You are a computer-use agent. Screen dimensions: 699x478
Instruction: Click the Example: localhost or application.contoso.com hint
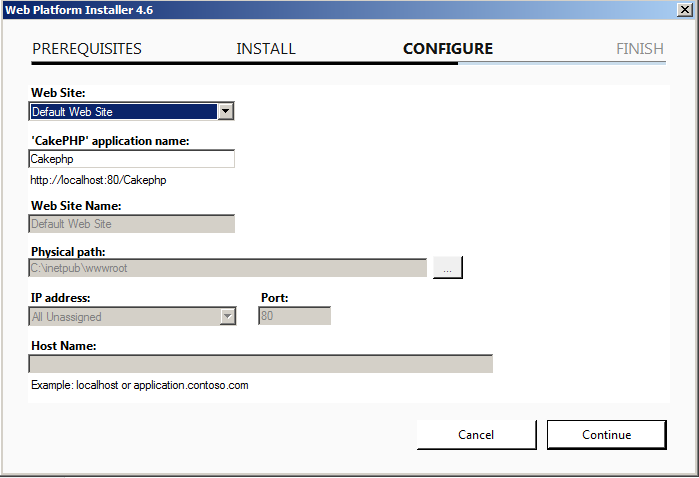point(140,385)
